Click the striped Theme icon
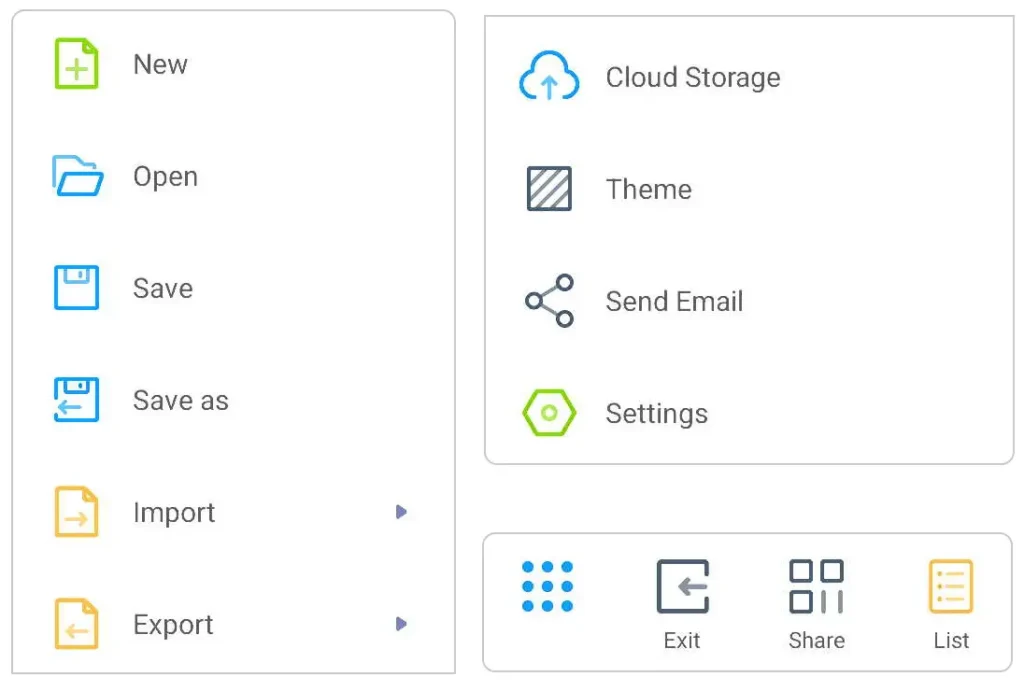The height and width of the screenshot is (691, 1024). [549, 189]
